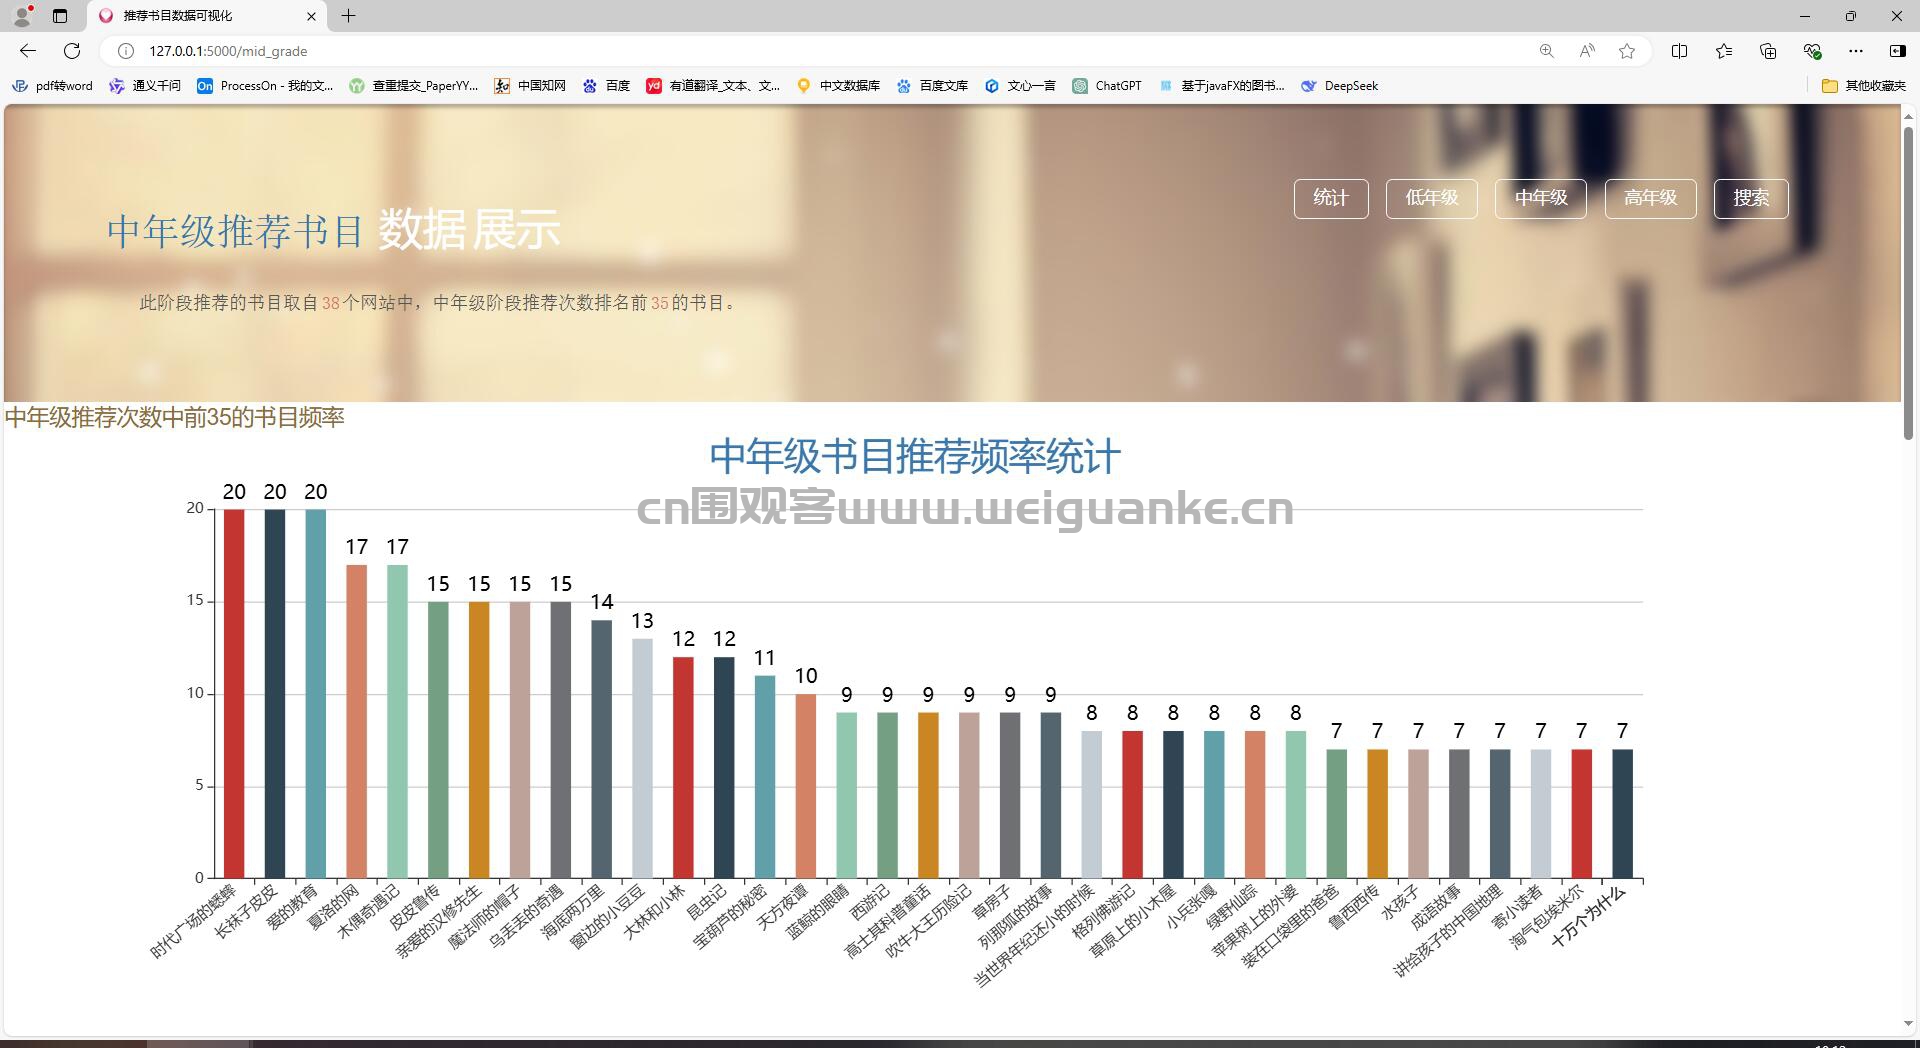Toggle the browser sidebar icon

1897,51
